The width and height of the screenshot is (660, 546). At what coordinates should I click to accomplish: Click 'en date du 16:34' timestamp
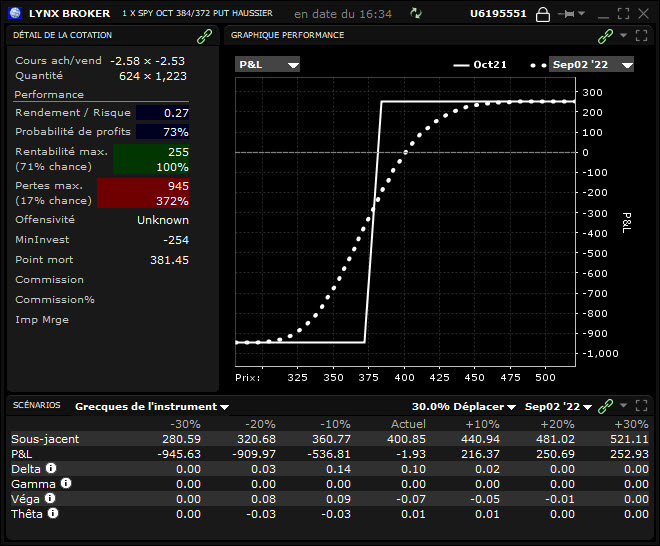pyautogui.click(x=343, y=14)
